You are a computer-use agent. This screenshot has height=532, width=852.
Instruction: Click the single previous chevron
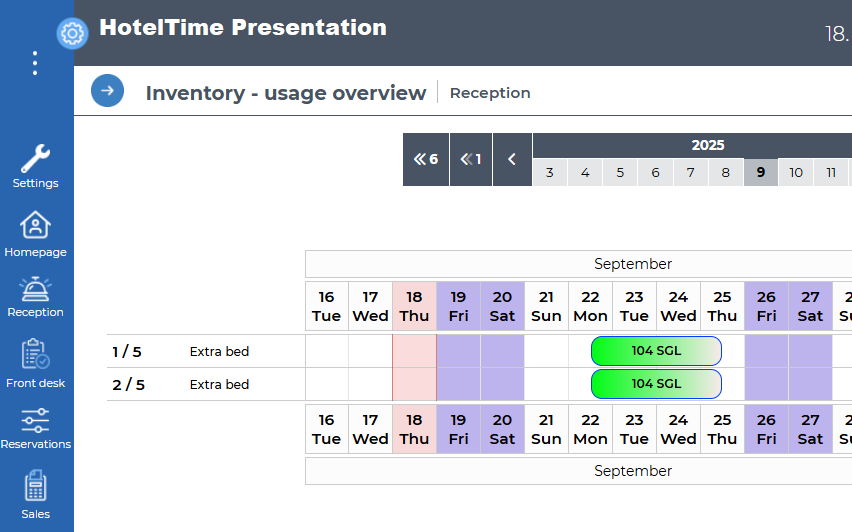[x=512, y=159]
